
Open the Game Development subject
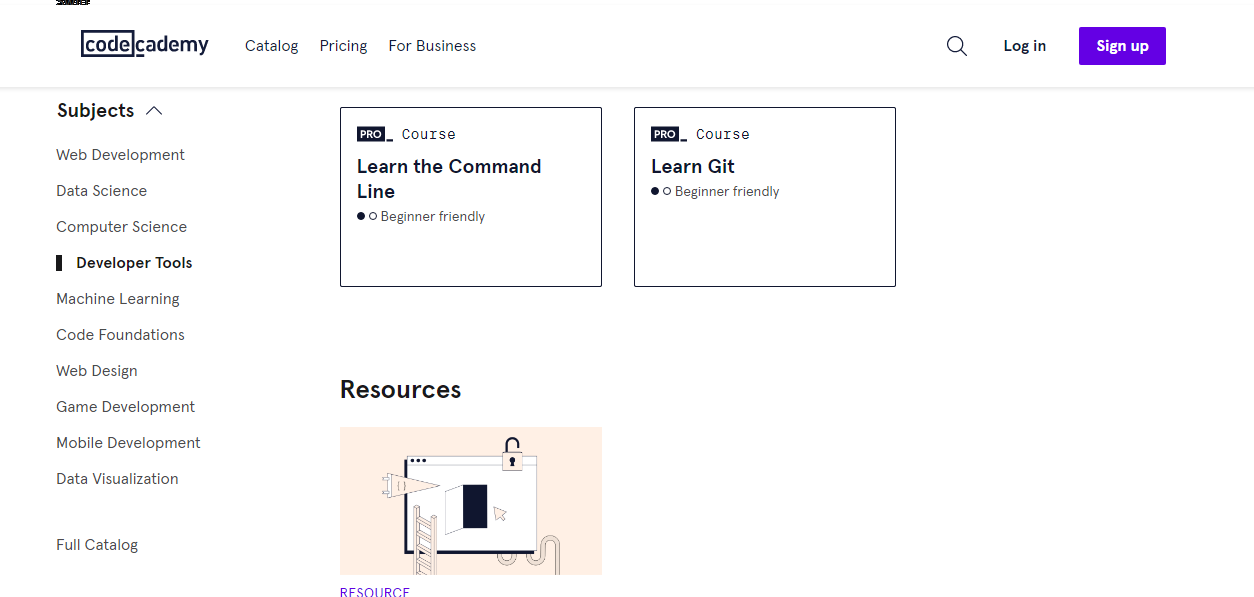pyautogui.click(x=125, y=407)
